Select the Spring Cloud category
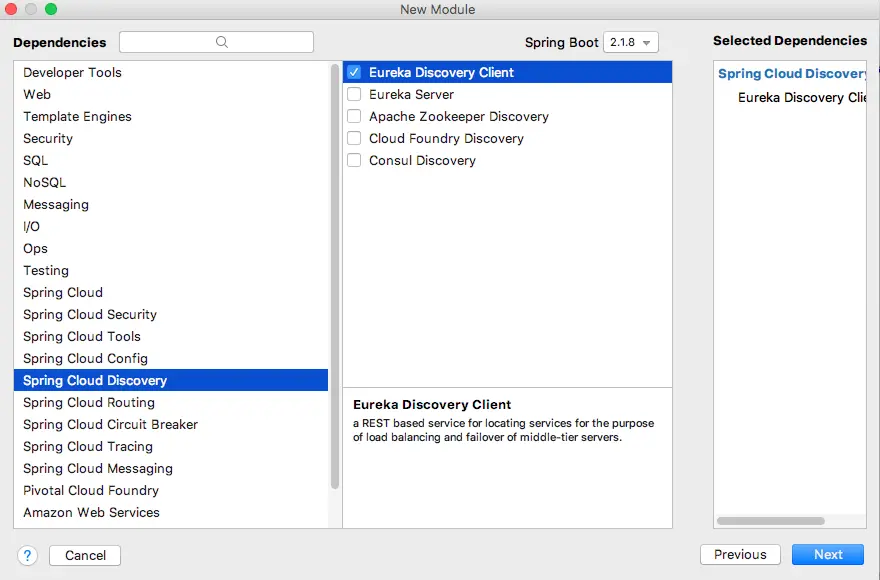 (x=171, y=292)
